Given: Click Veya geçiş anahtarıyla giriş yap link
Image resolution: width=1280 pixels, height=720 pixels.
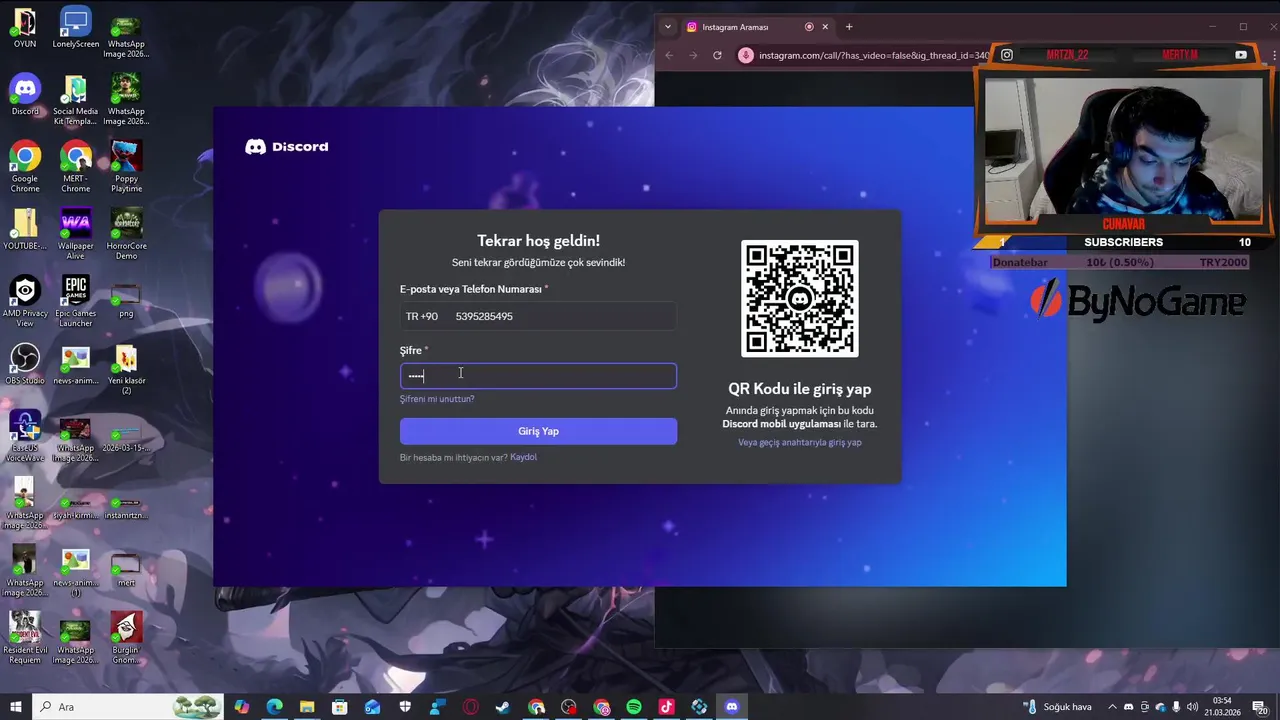Looking at the screenshot, I should (x=799, y=442).
